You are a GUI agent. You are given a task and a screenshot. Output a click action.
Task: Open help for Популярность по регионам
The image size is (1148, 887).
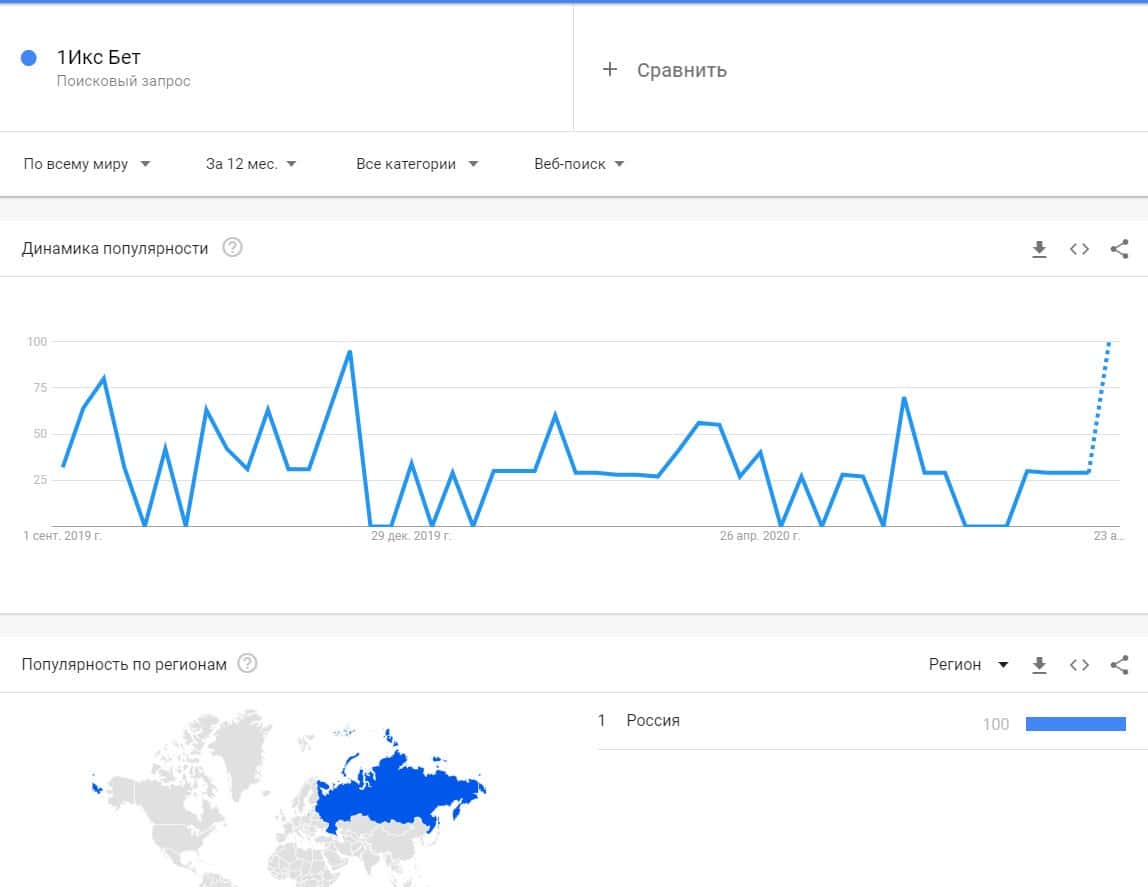coord(247,664)
